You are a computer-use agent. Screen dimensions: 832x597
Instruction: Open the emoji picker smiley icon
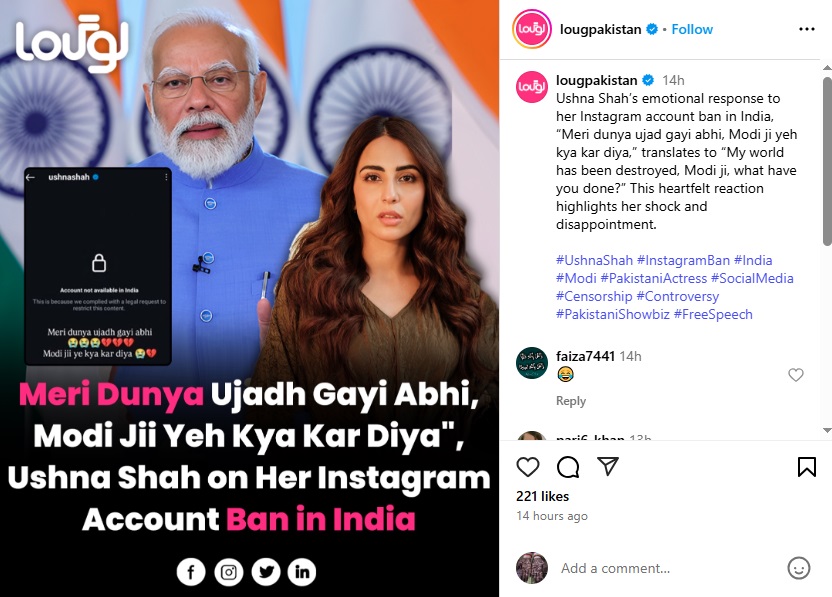coord(799,568)
